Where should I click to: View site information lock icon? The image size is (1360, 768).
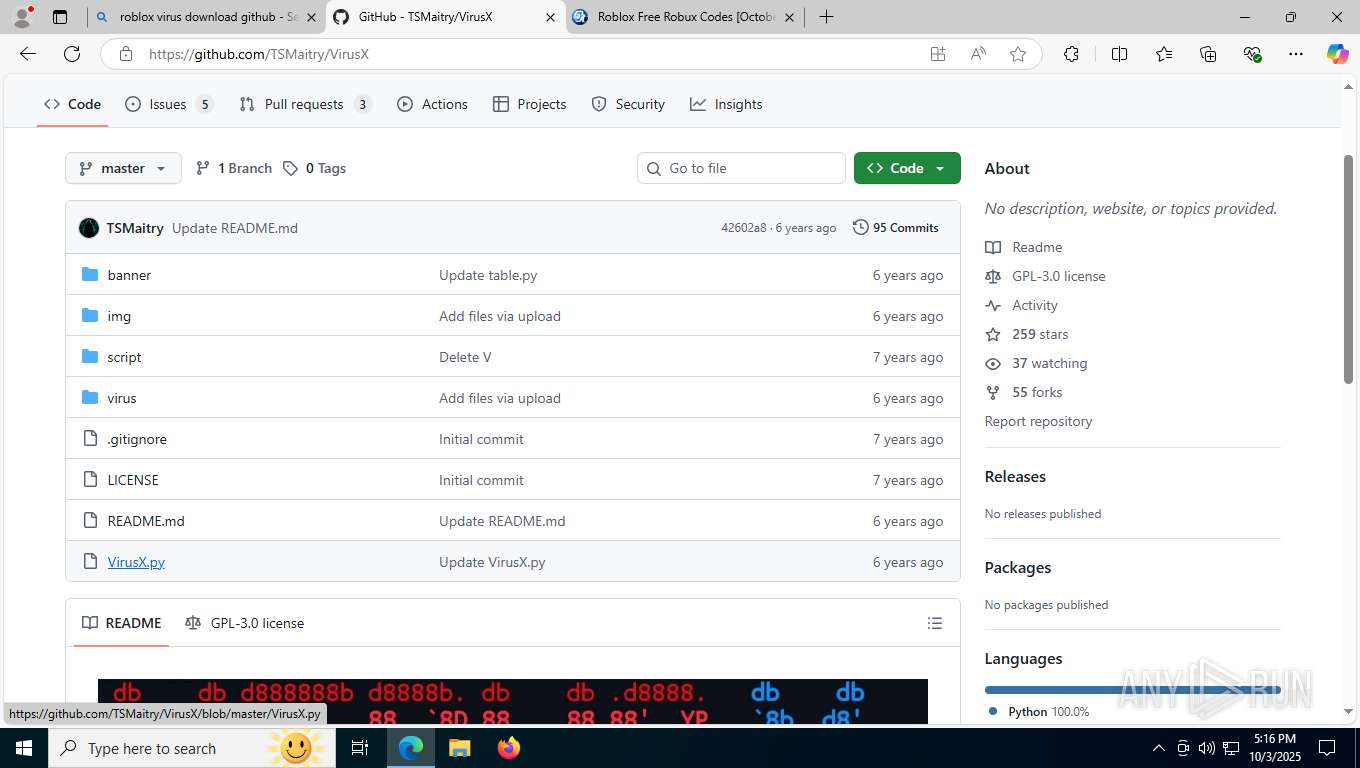[125, 54]
